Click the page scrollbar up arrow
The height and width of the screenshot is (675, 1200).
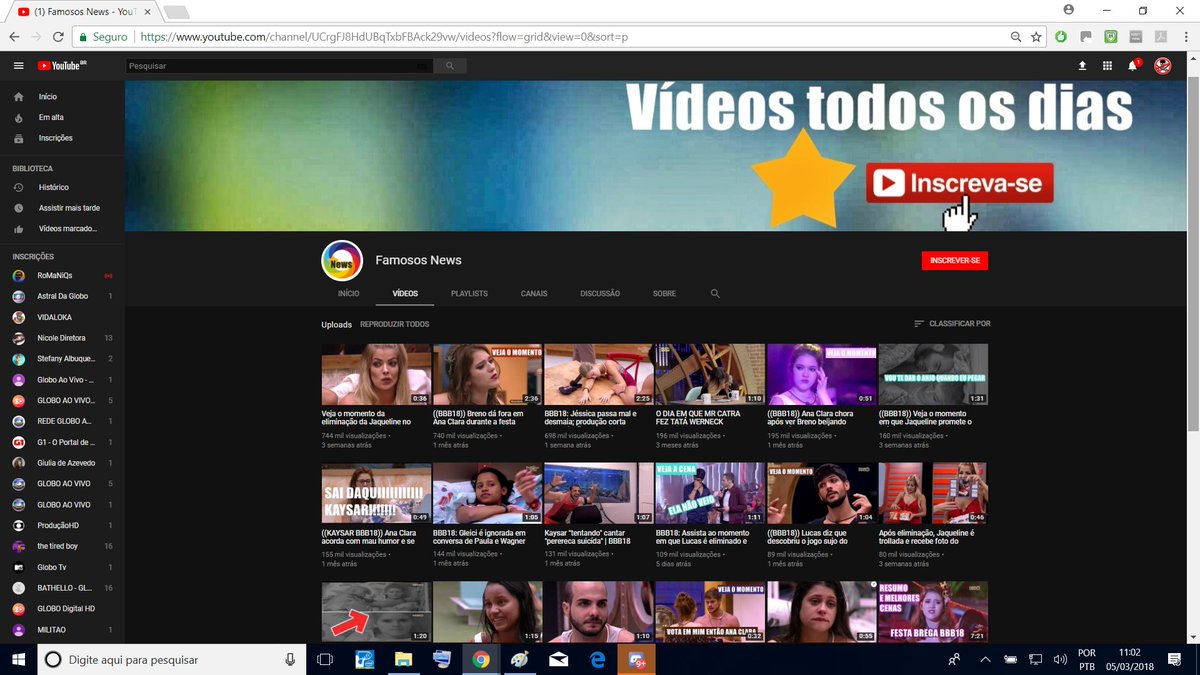pyautogui.click(x=1195, y=56)
